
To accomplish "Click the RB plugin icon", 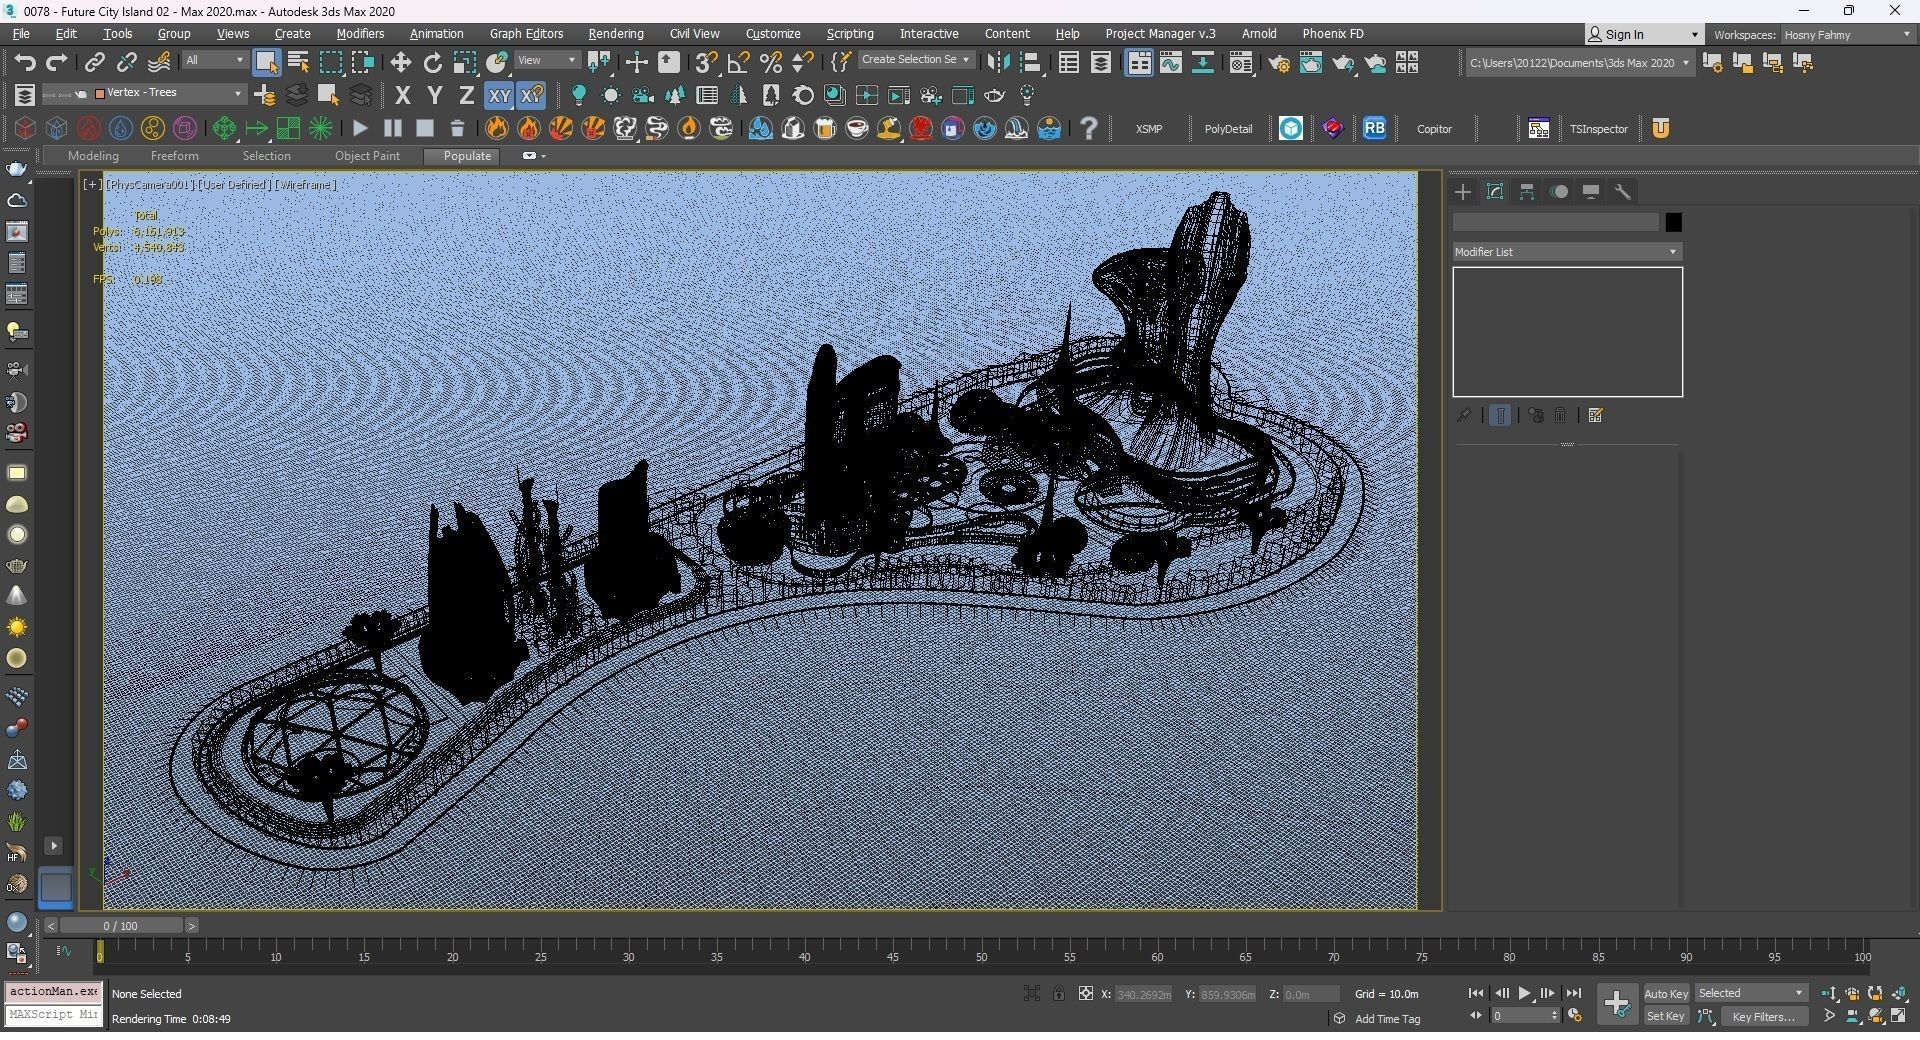I will point(1374,128).
